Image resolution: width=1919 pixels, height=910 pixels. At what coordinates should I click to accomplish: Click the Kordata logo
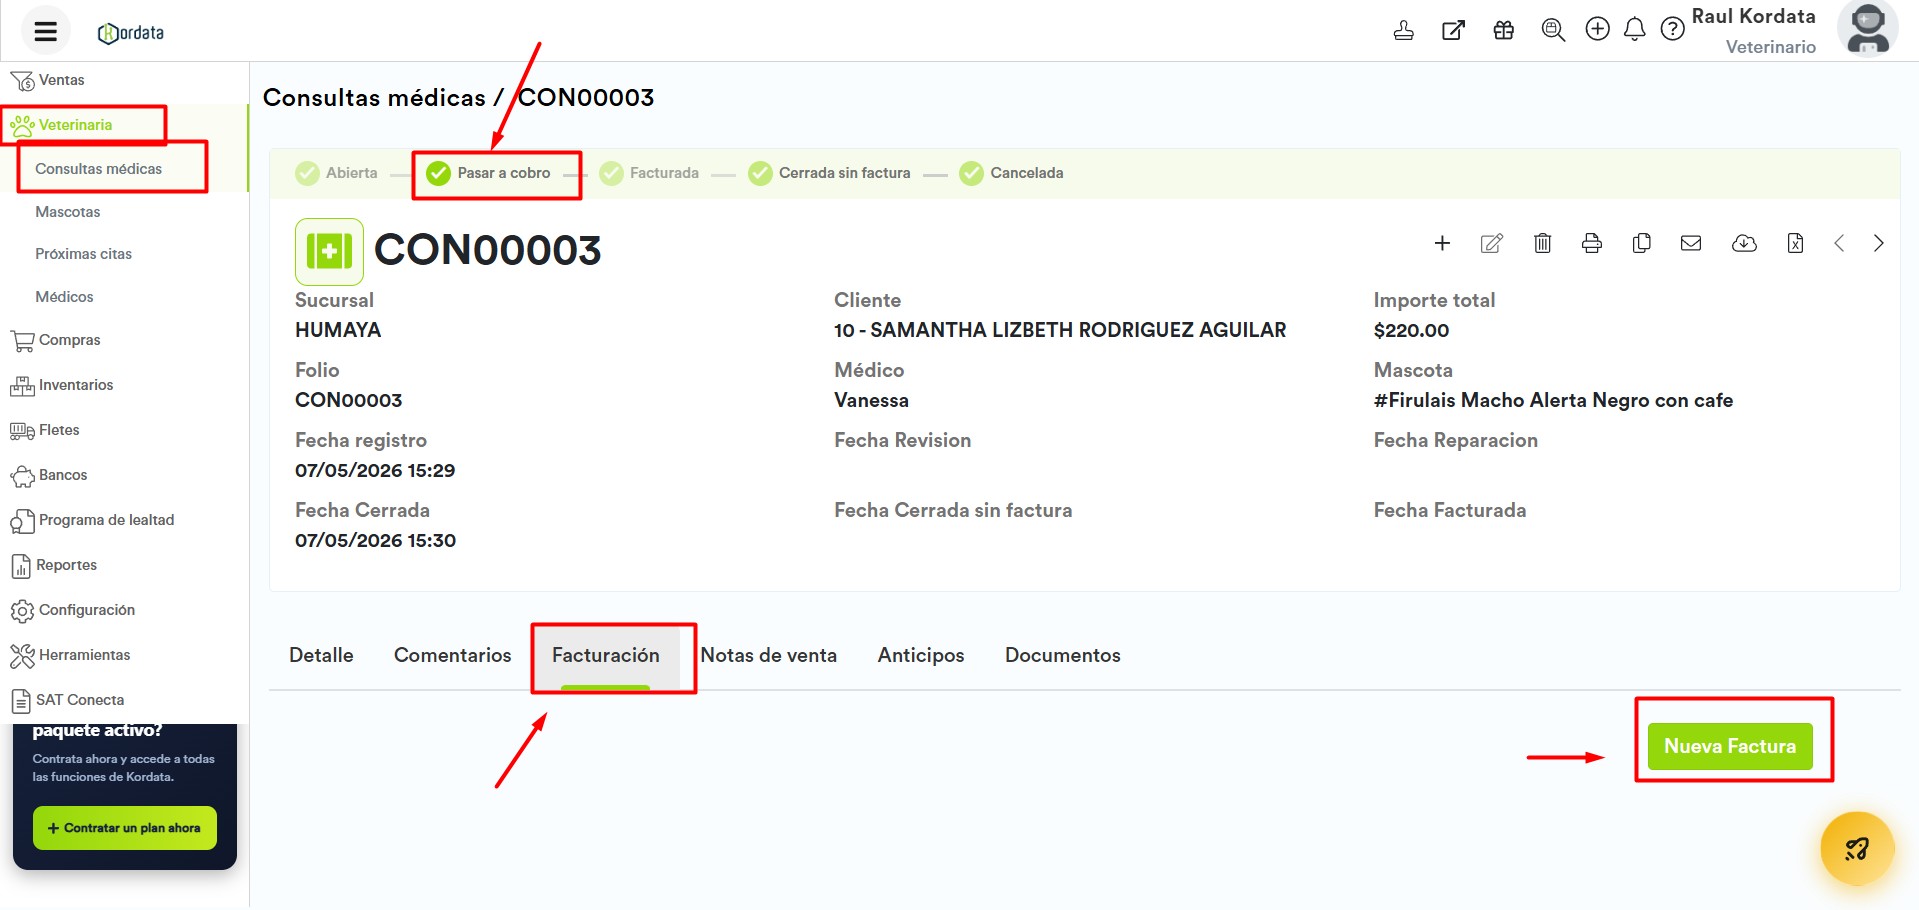coord(131,33)
